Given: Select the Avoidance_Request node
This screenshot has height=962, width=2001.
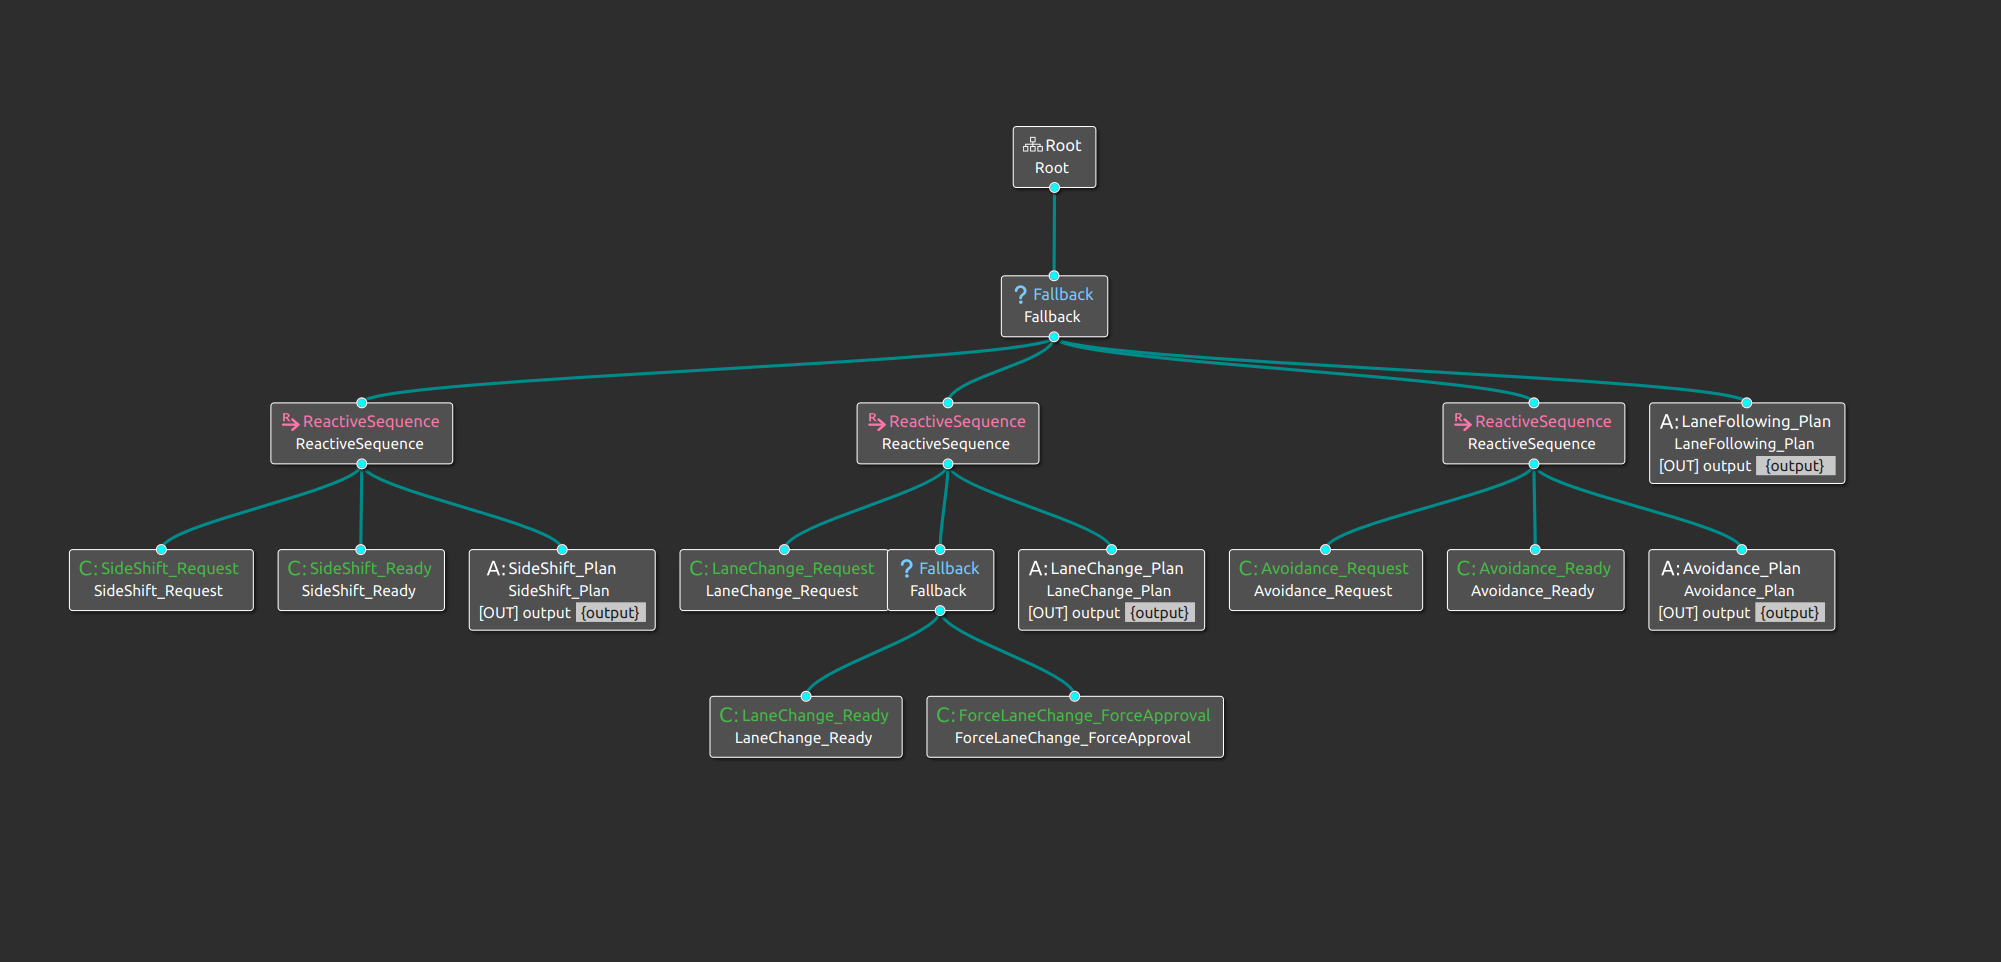Looking at the screenshot, I should click(x=1325, y=579).
